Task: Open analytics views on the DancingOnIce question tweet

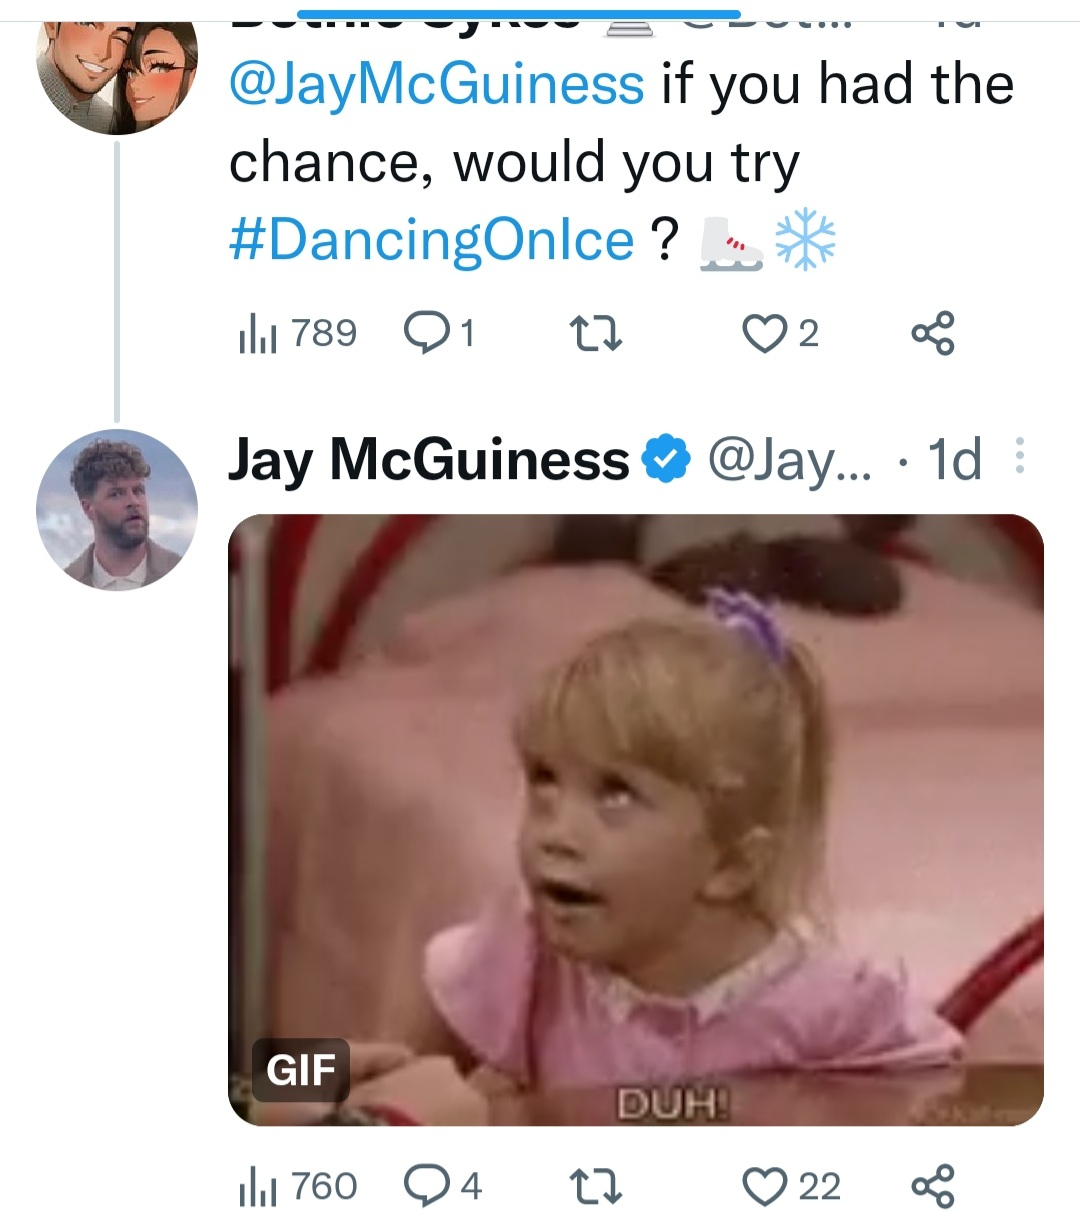Action: coord(297,333)
